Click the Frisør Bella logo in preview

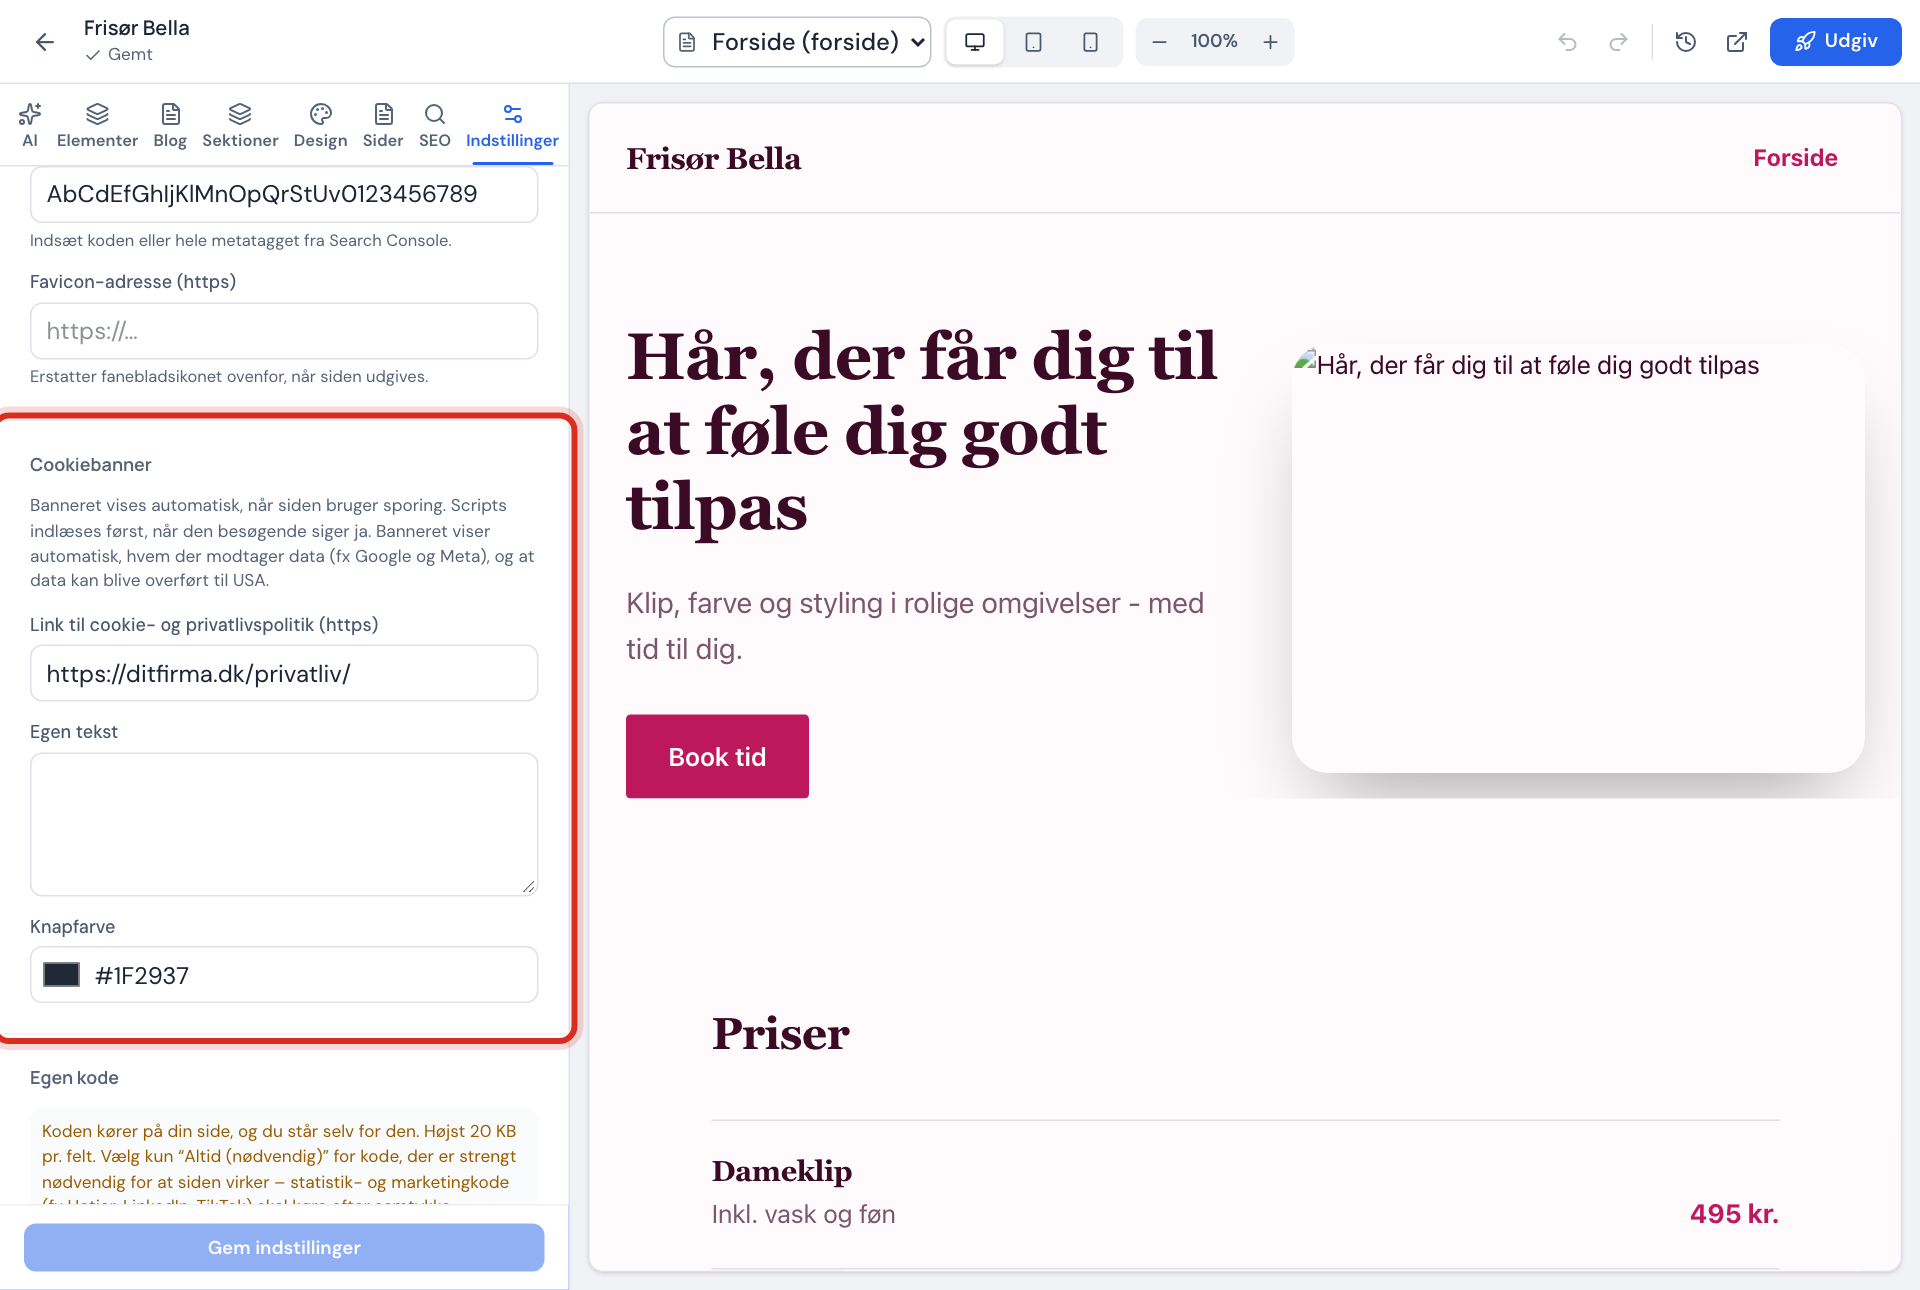[x=713, y=159]
